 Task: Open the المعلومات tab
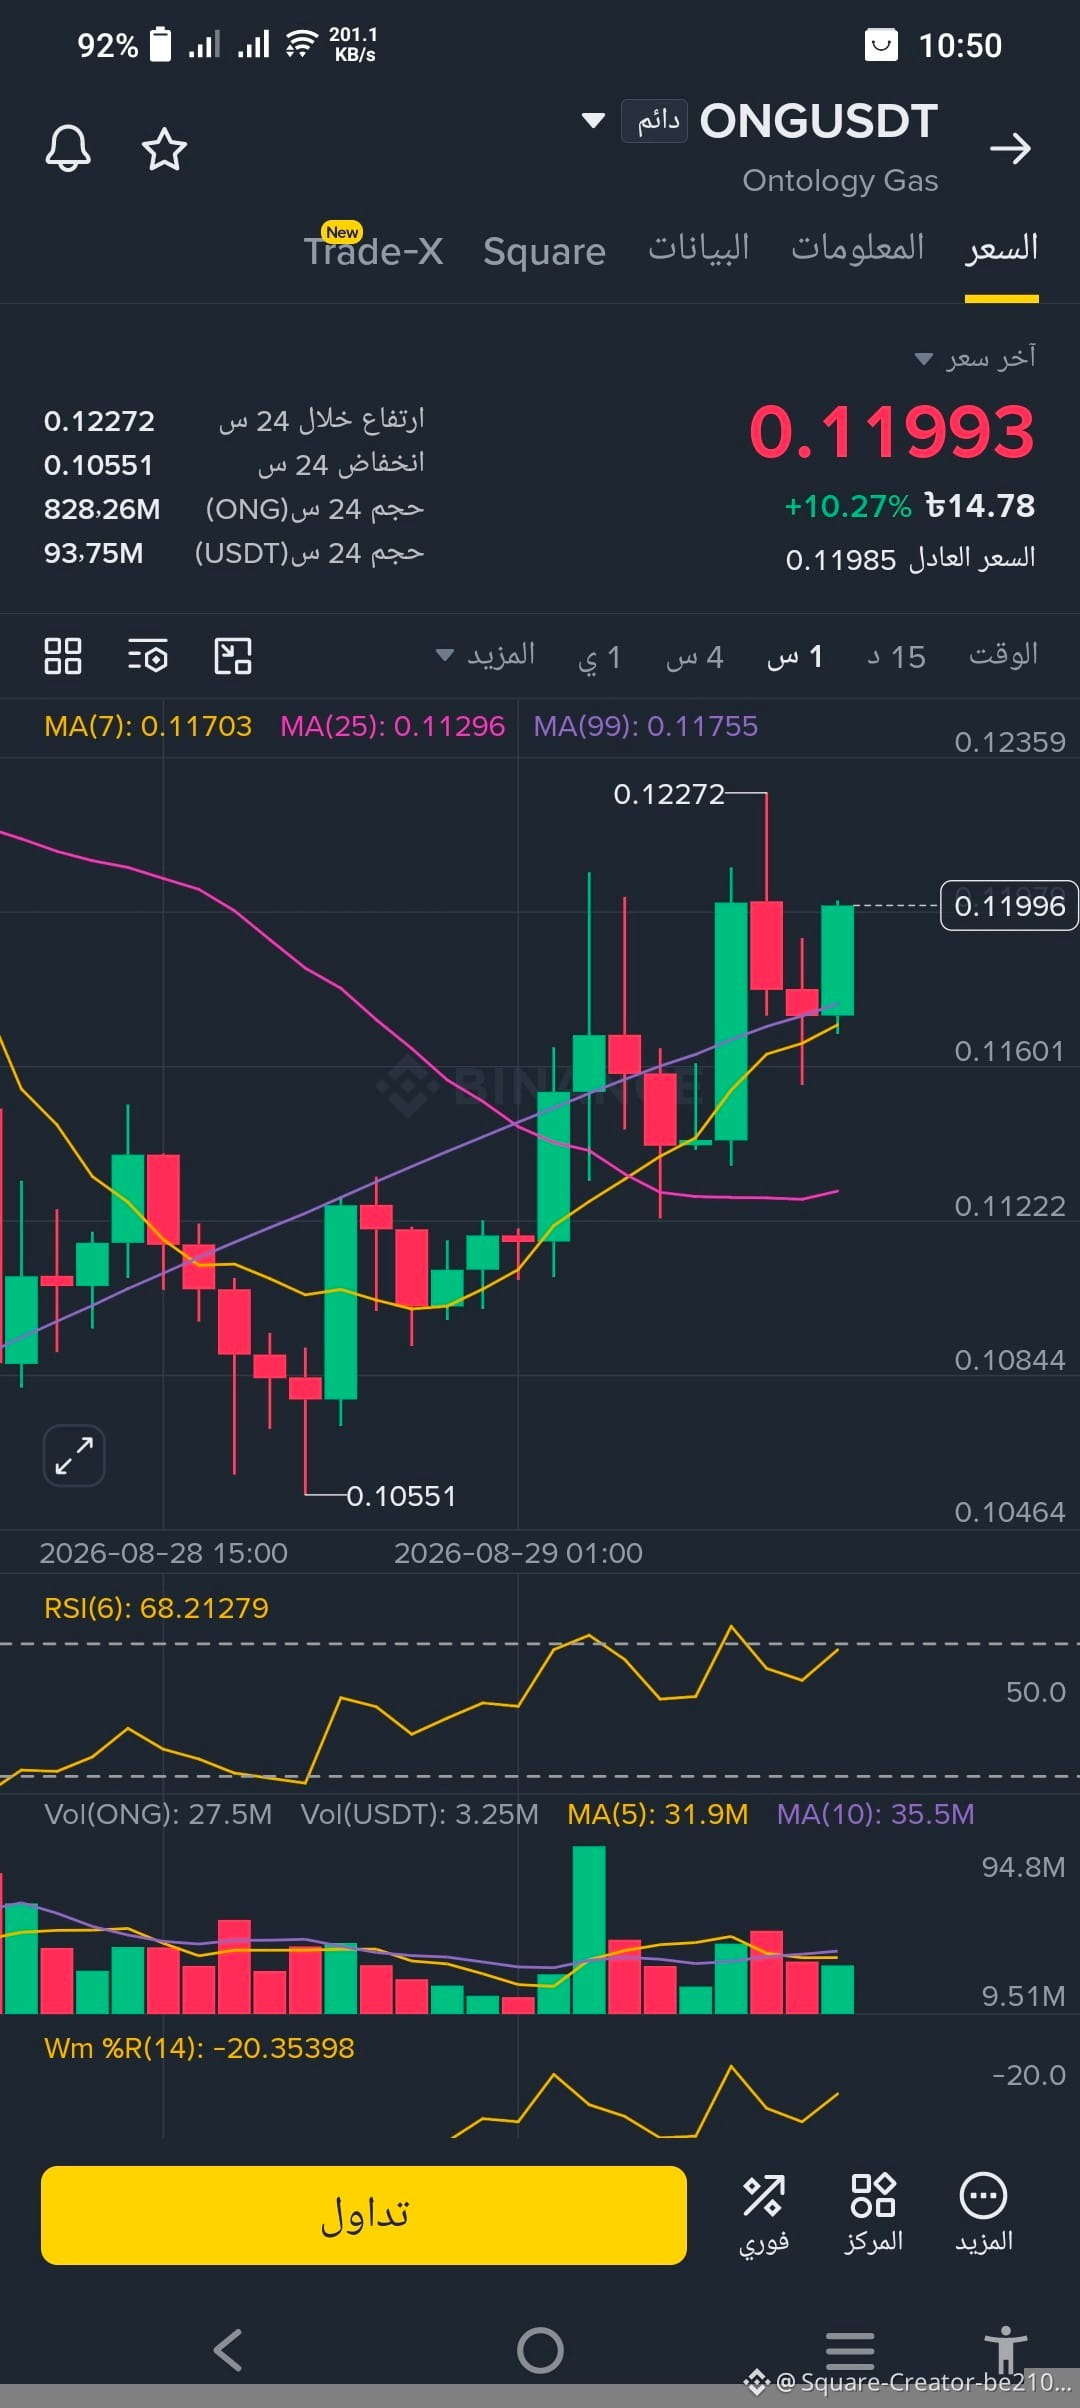point(857,248)
